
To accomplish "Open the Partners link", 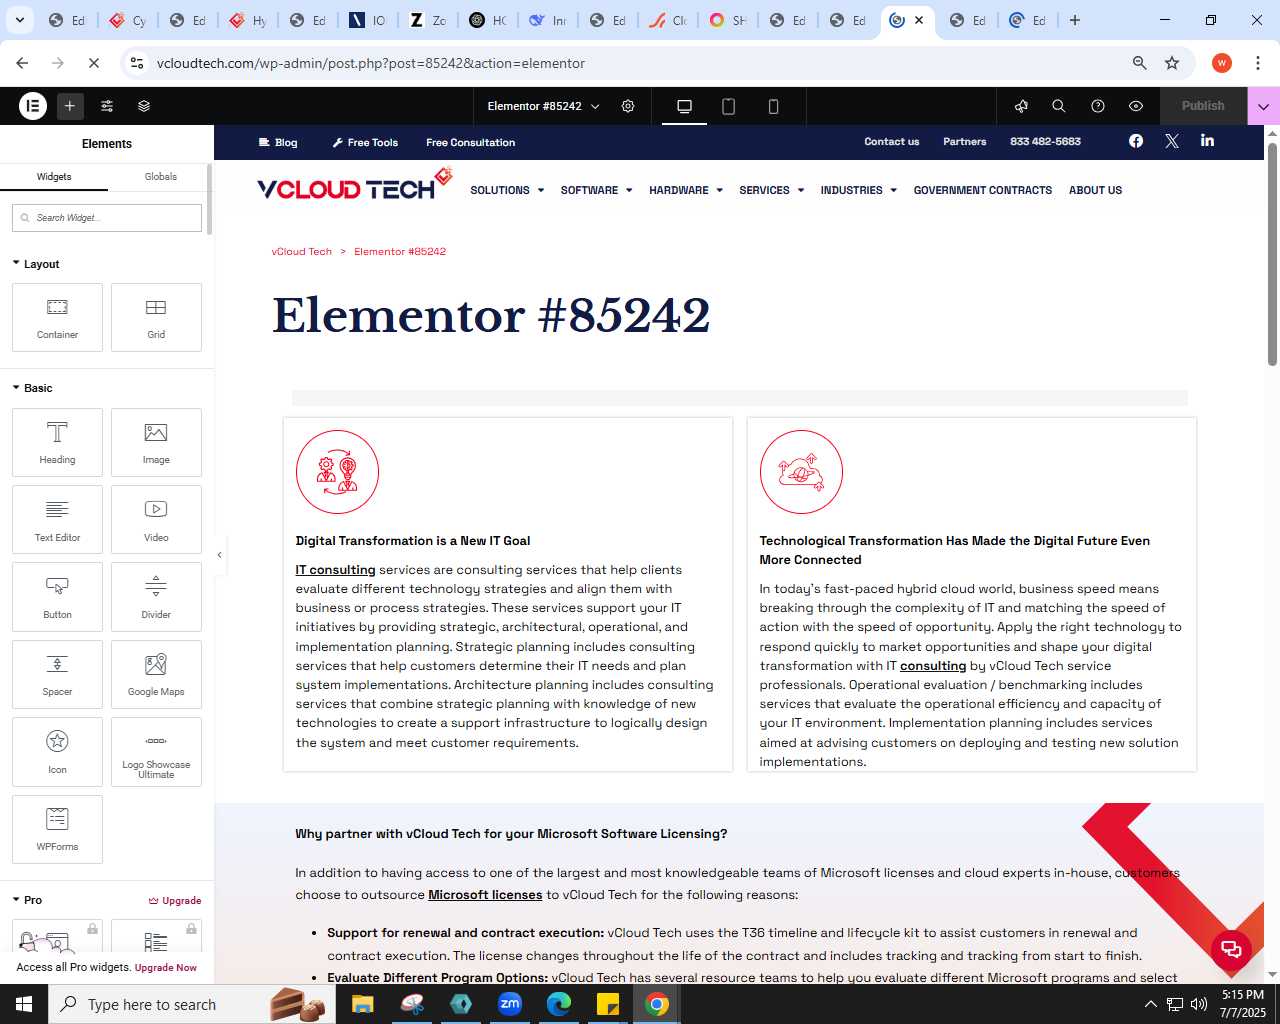I will coord(965,141).
